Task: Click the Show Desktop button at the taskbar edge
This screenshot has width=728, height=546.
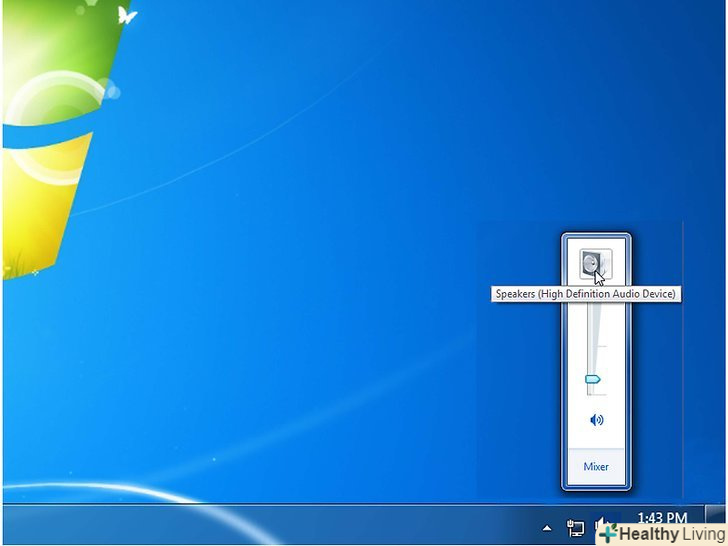Action: click(716, 524)
